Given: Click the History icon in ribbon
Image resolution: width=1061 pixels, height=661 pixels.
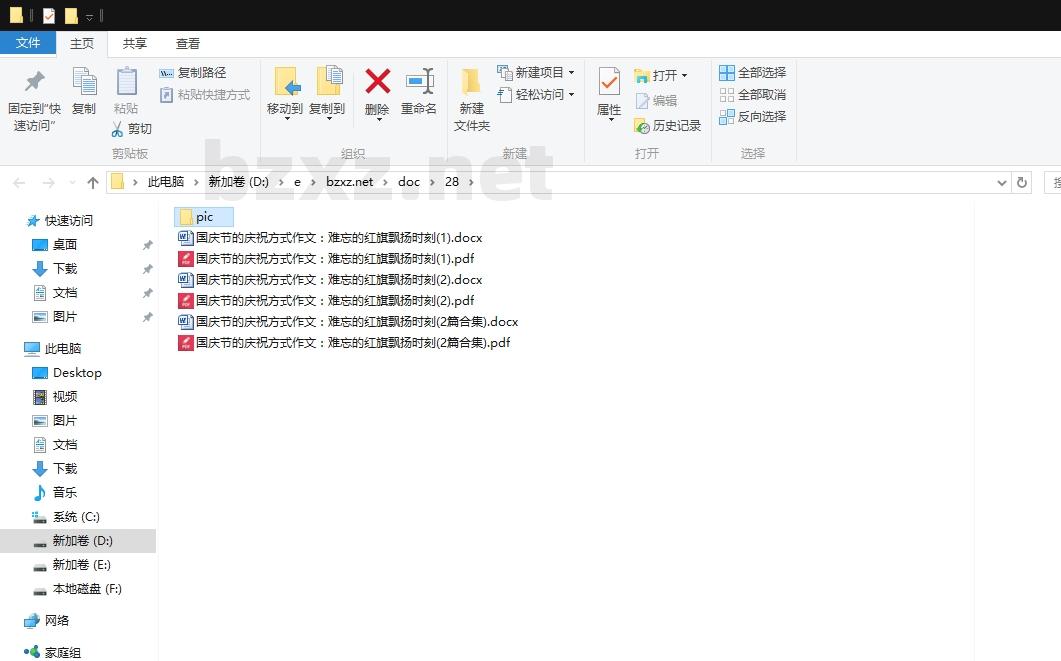Looking at the screenshot, I should (642, 126).
